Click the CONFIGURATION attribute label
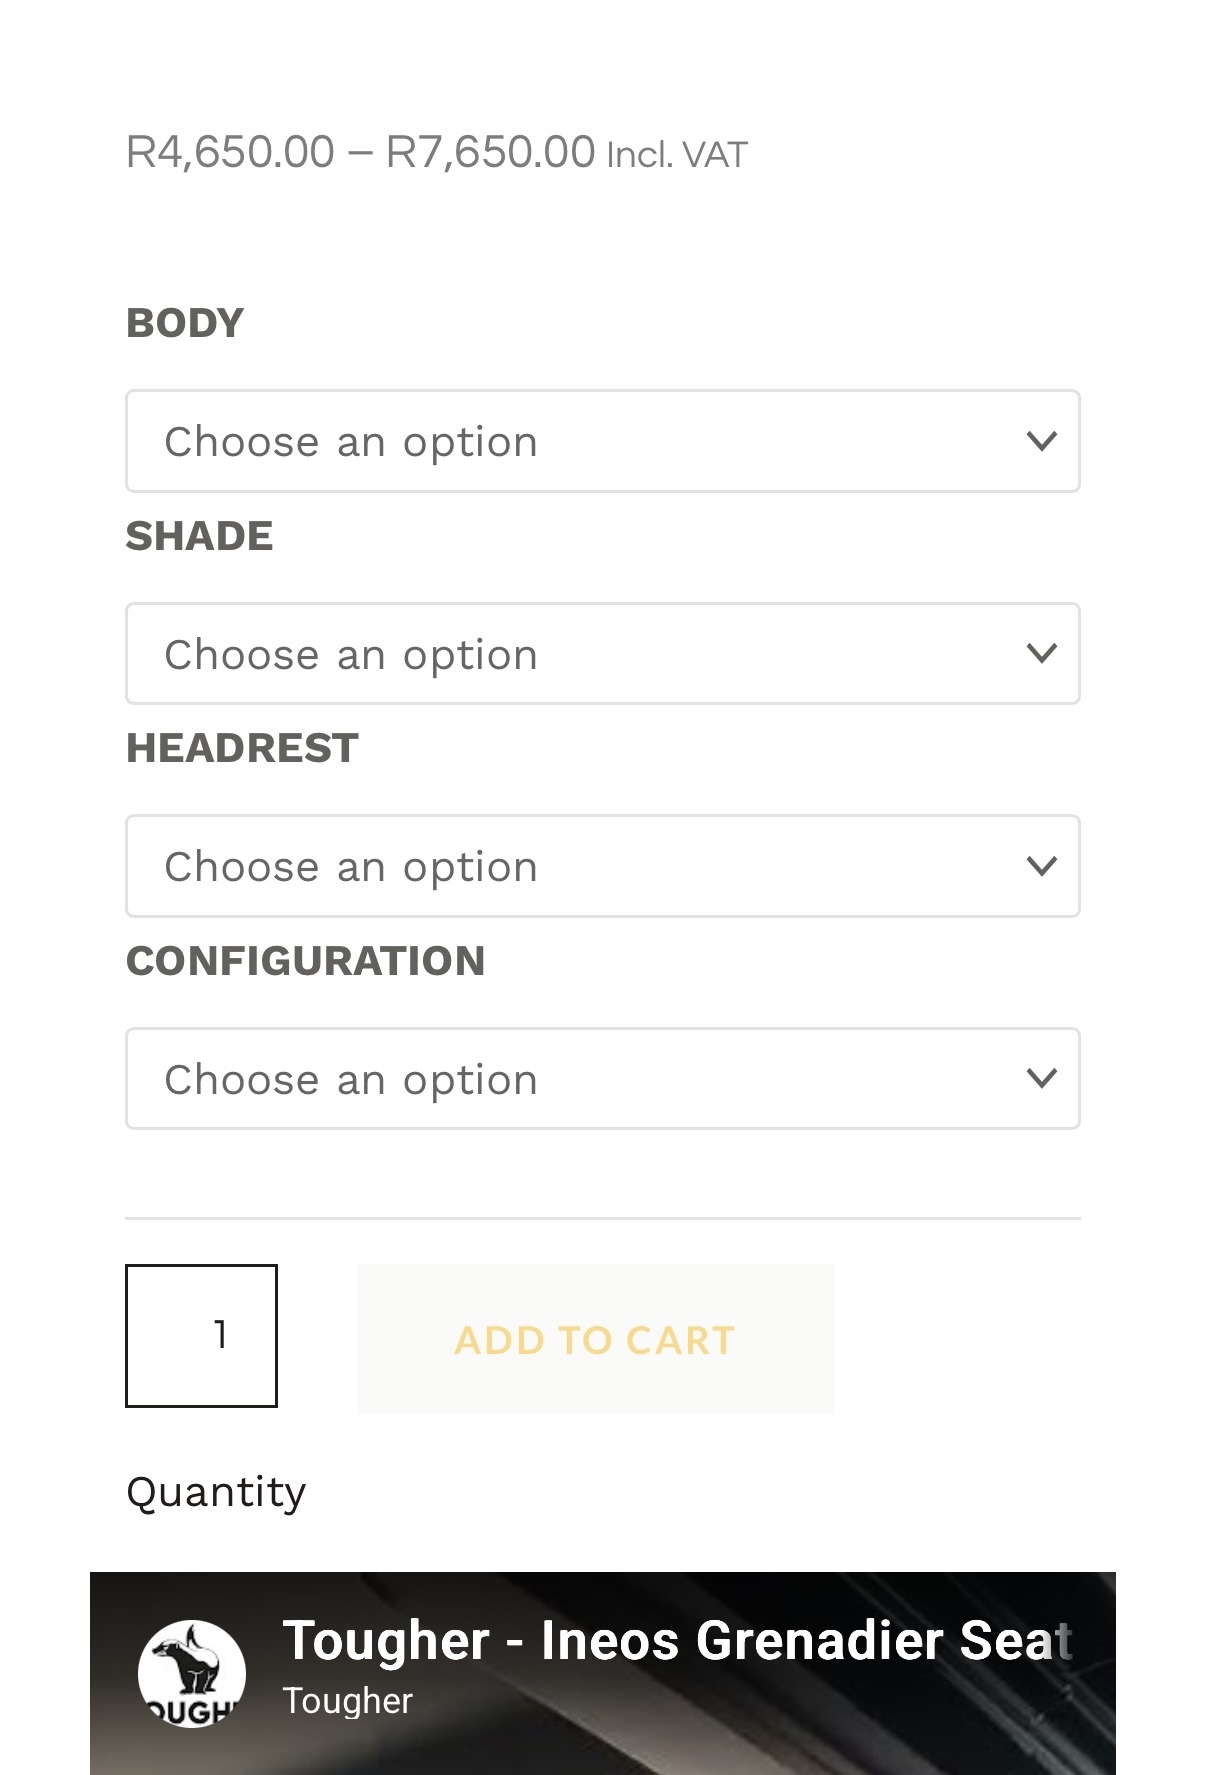The width and height of the screenshot is (1206, 1775). point(305,961)
